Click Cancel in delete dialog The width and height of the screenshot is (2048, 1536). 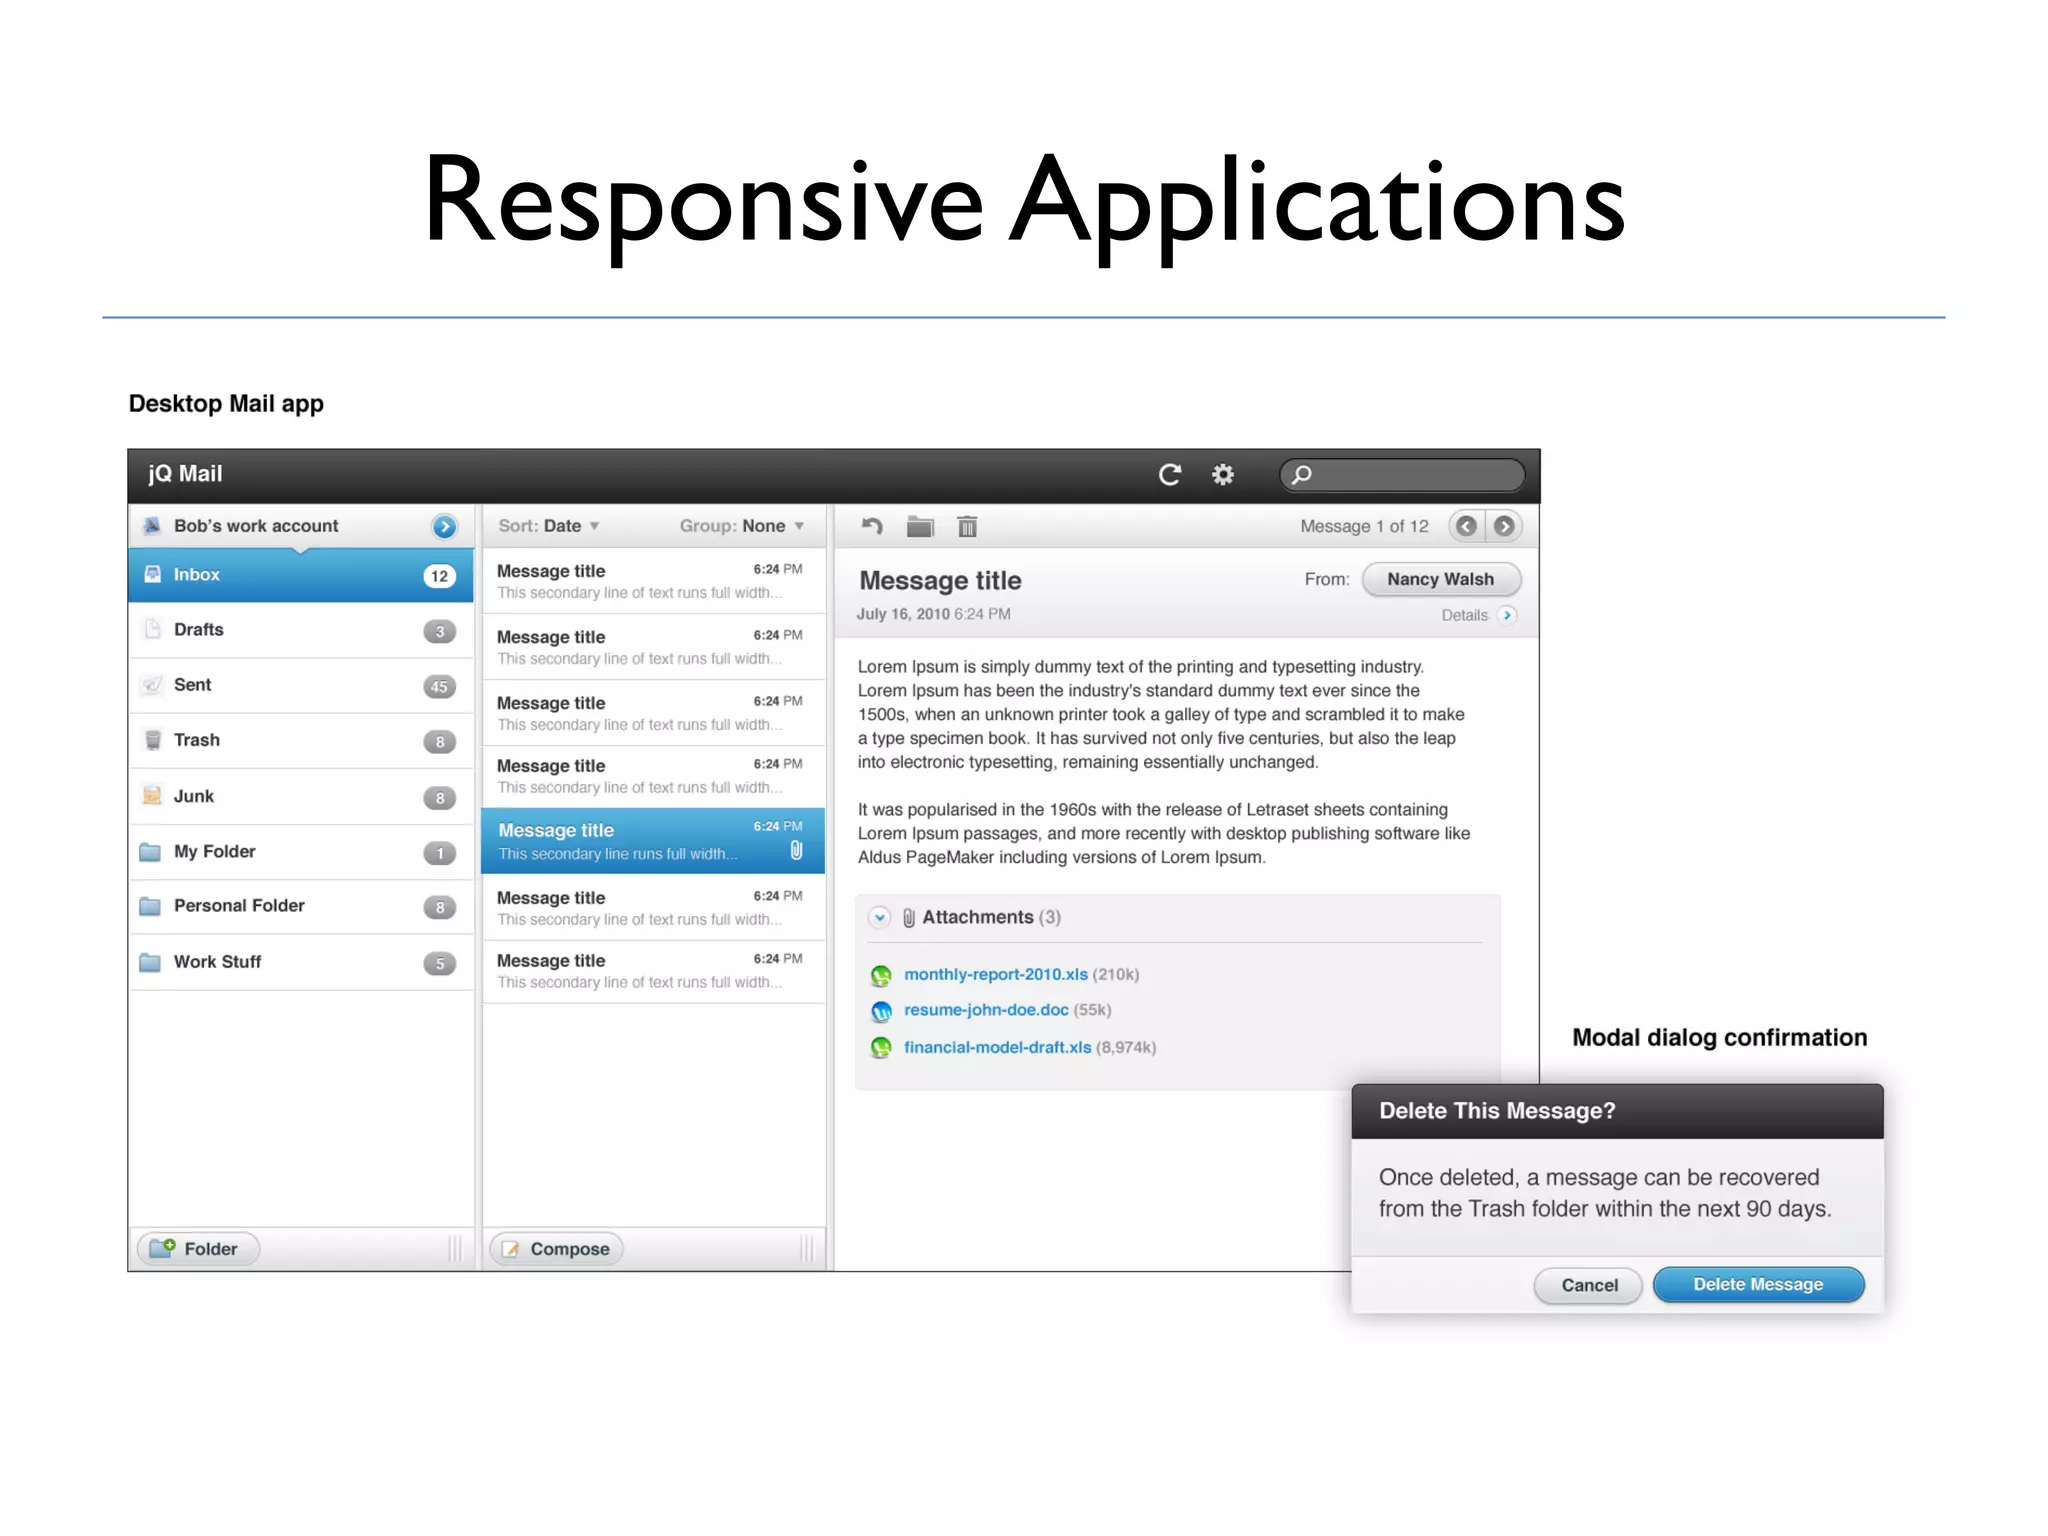1588,1285
